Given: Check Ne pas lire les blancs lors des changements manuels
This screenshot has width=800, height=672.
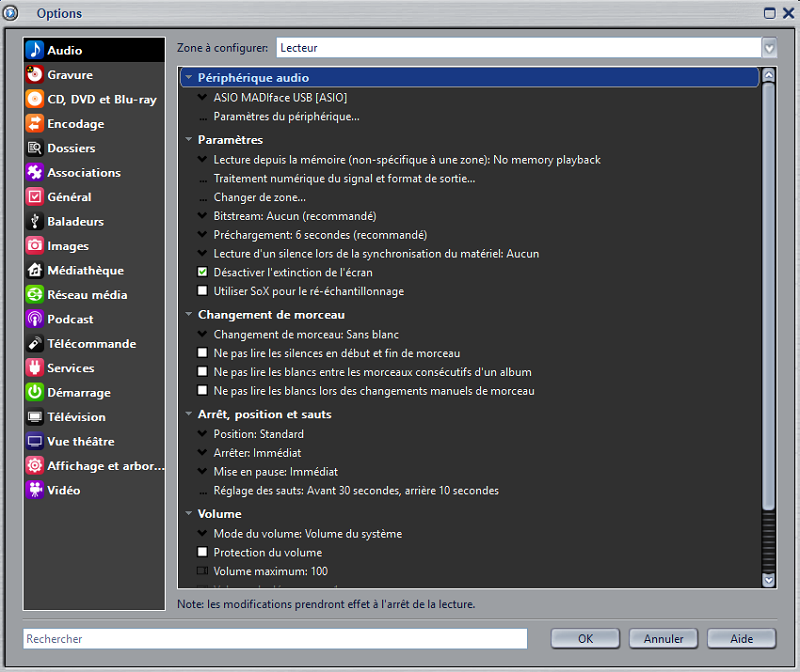Looking at the screenshot, I should (x=203, y=390).
